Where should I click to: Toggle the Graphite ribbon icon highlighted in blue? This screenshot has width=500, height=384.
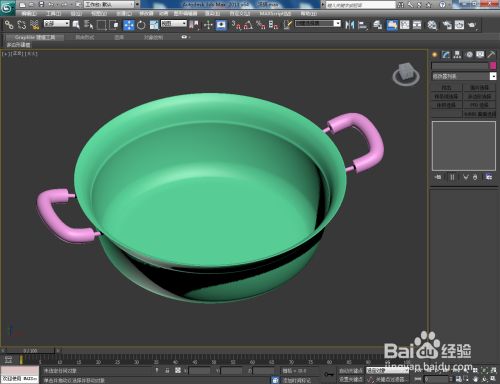(392, 25)
